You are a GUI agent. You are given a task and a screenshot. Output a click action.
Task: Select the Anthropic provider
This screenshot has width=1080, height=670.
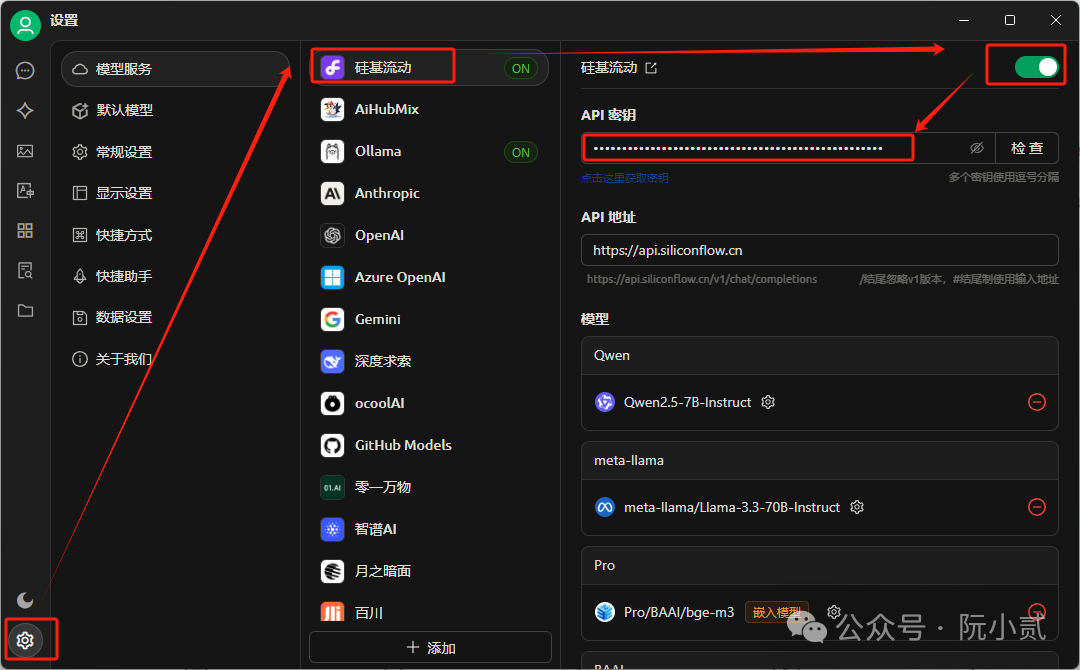pyautogui.click(x=428, y=193)
